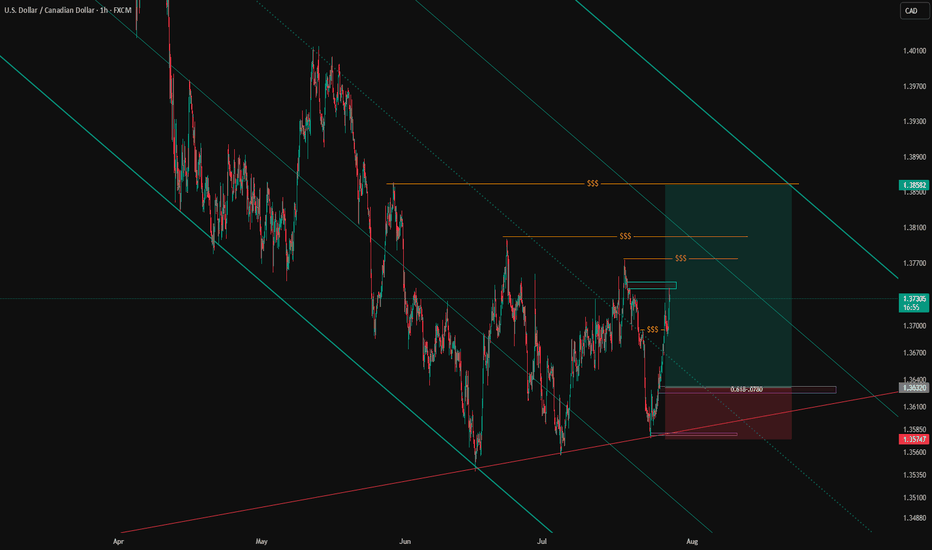Image resolution: width=932 pixels, height=550 pixels.
Task: Click the 1.35100 price axis label
Action: 914,498
